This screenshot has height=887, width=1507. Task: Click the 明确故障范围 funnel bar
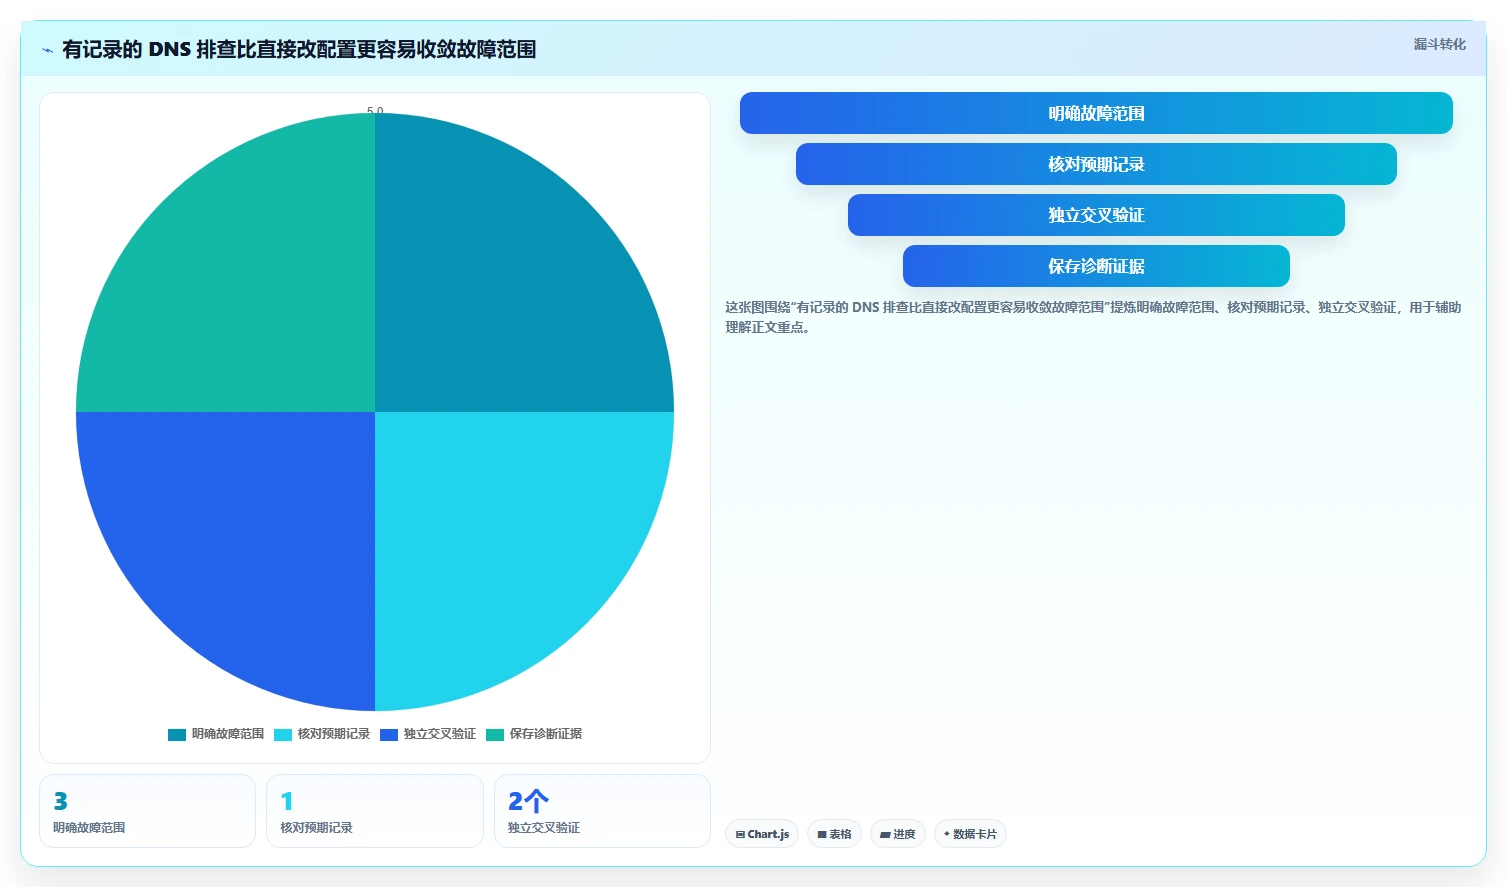coord(1096,113)
